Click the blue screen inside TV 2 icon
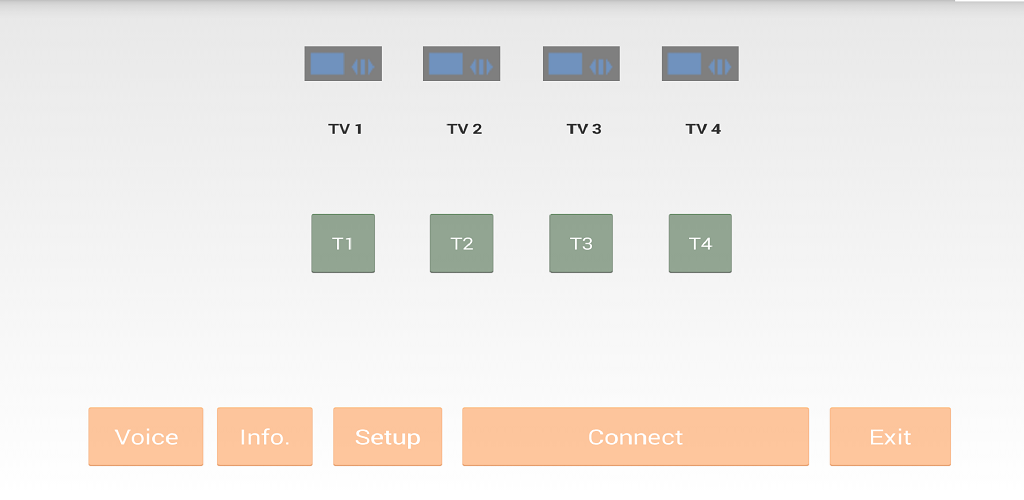Screen dimensions: 1024x500 446,64
